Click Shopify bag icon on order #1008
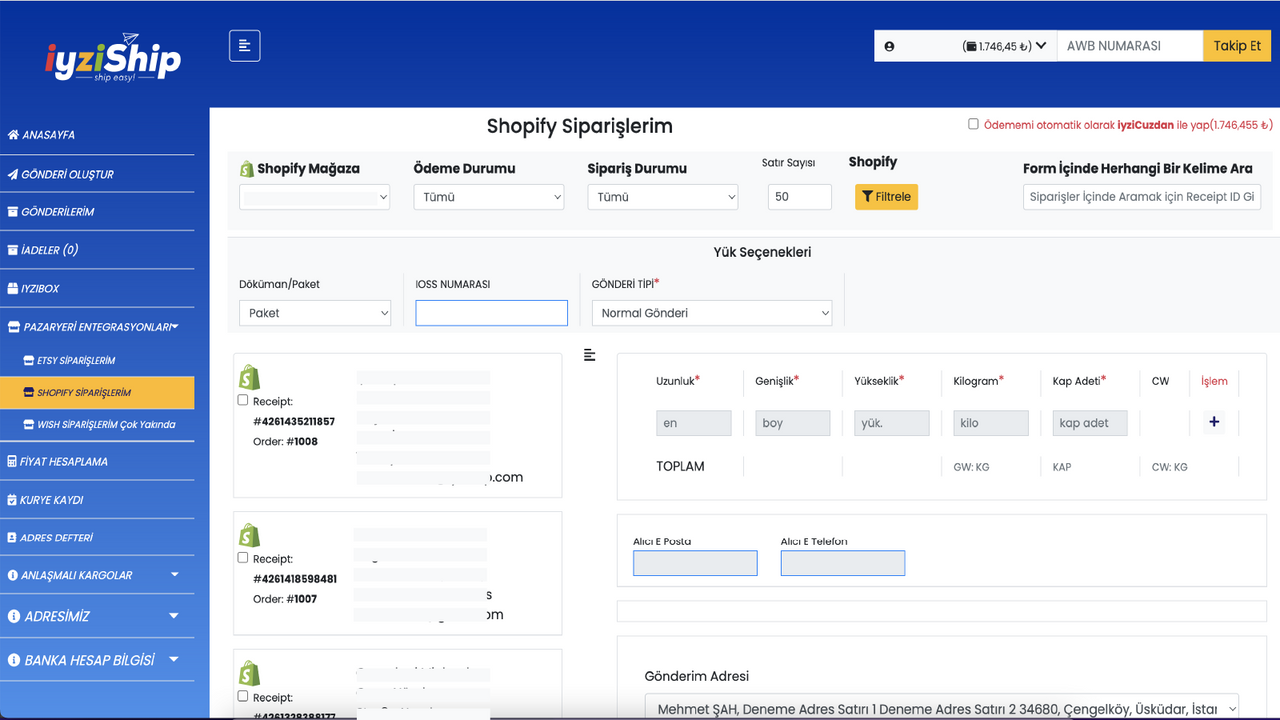Screen dimensions: 1280x720 click(249, 377)
